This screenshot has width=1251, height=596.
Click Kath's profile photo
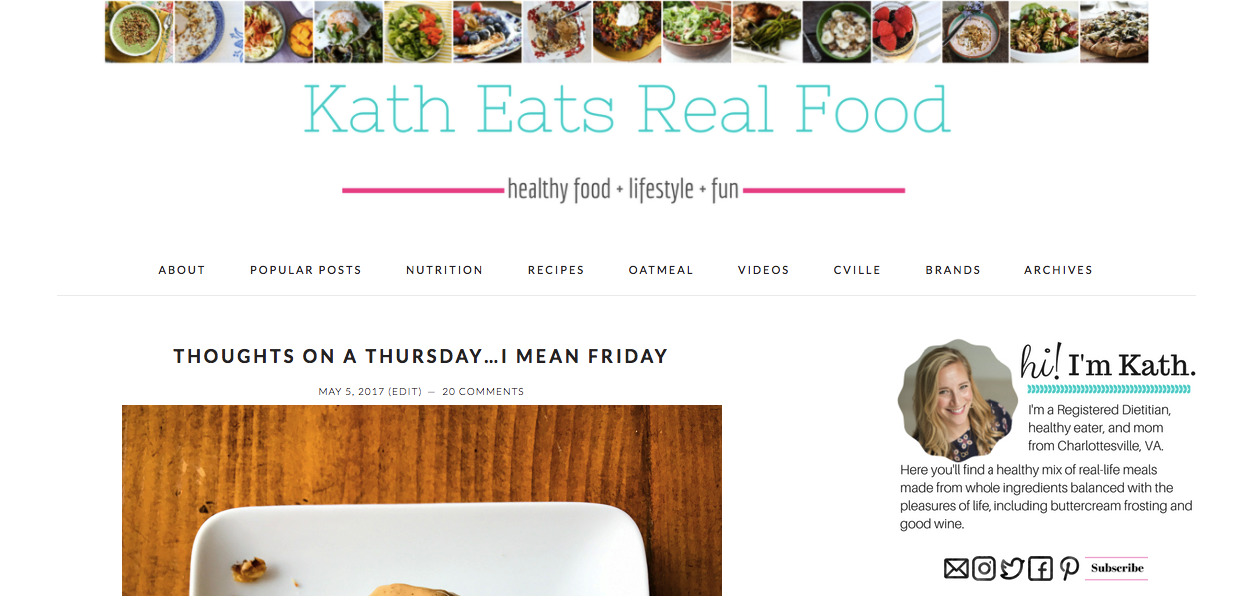(957, 399)
